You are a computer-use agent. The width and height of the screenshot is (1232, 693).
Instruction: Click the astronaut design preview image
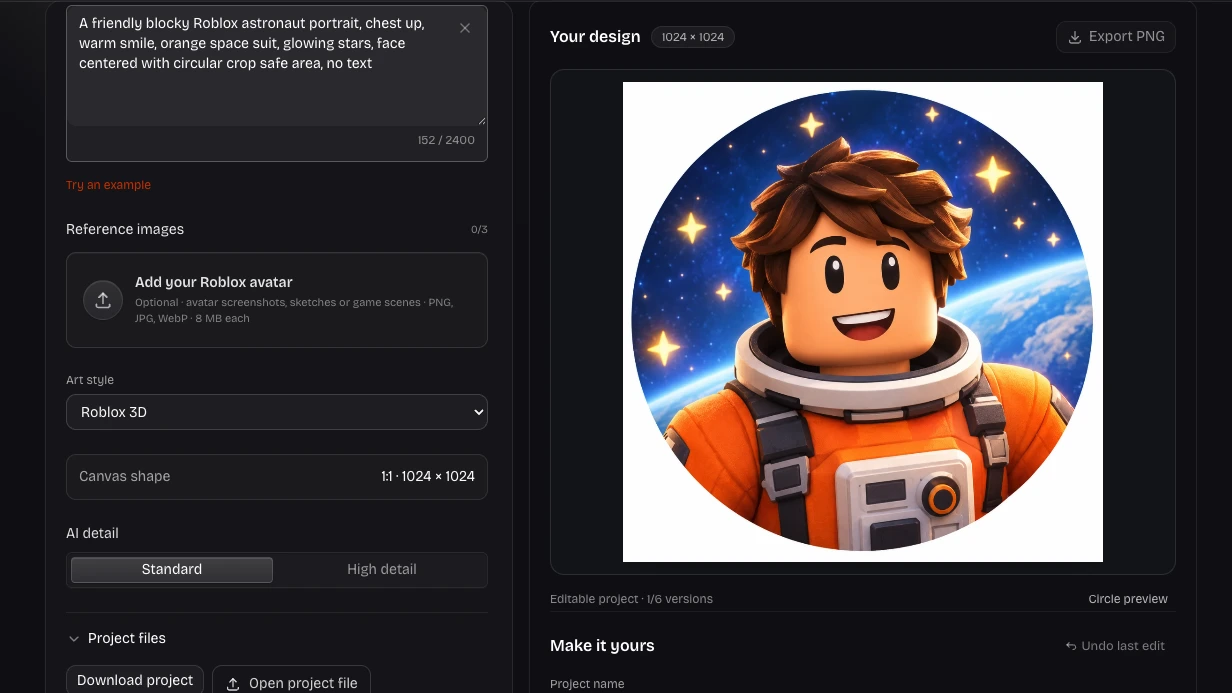(x=863, y=322)
